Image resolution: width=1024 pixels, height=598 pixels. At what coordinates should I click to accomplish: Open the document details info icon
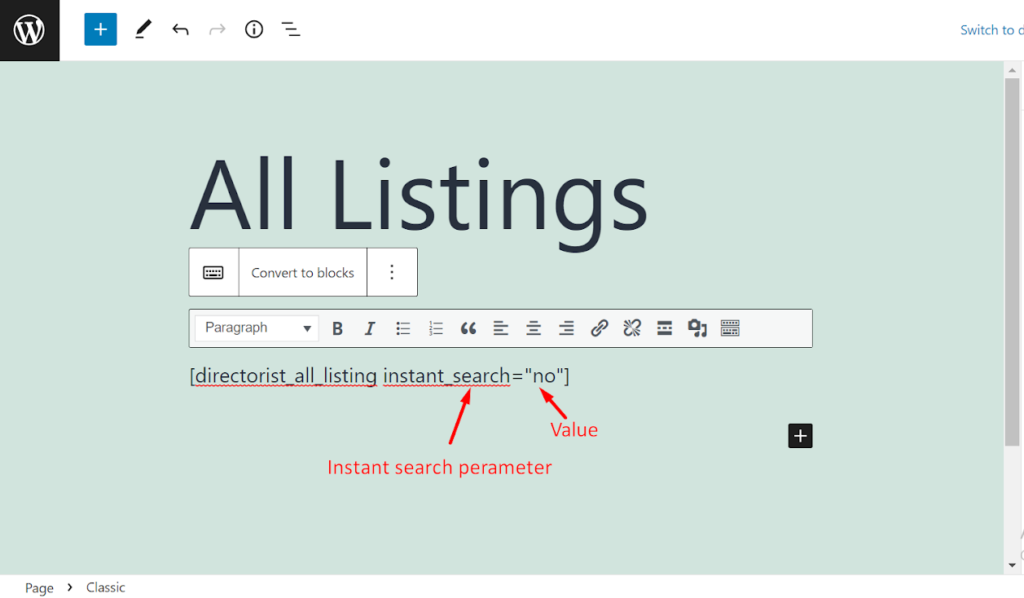pyautogui.click(x=254, y=29)
